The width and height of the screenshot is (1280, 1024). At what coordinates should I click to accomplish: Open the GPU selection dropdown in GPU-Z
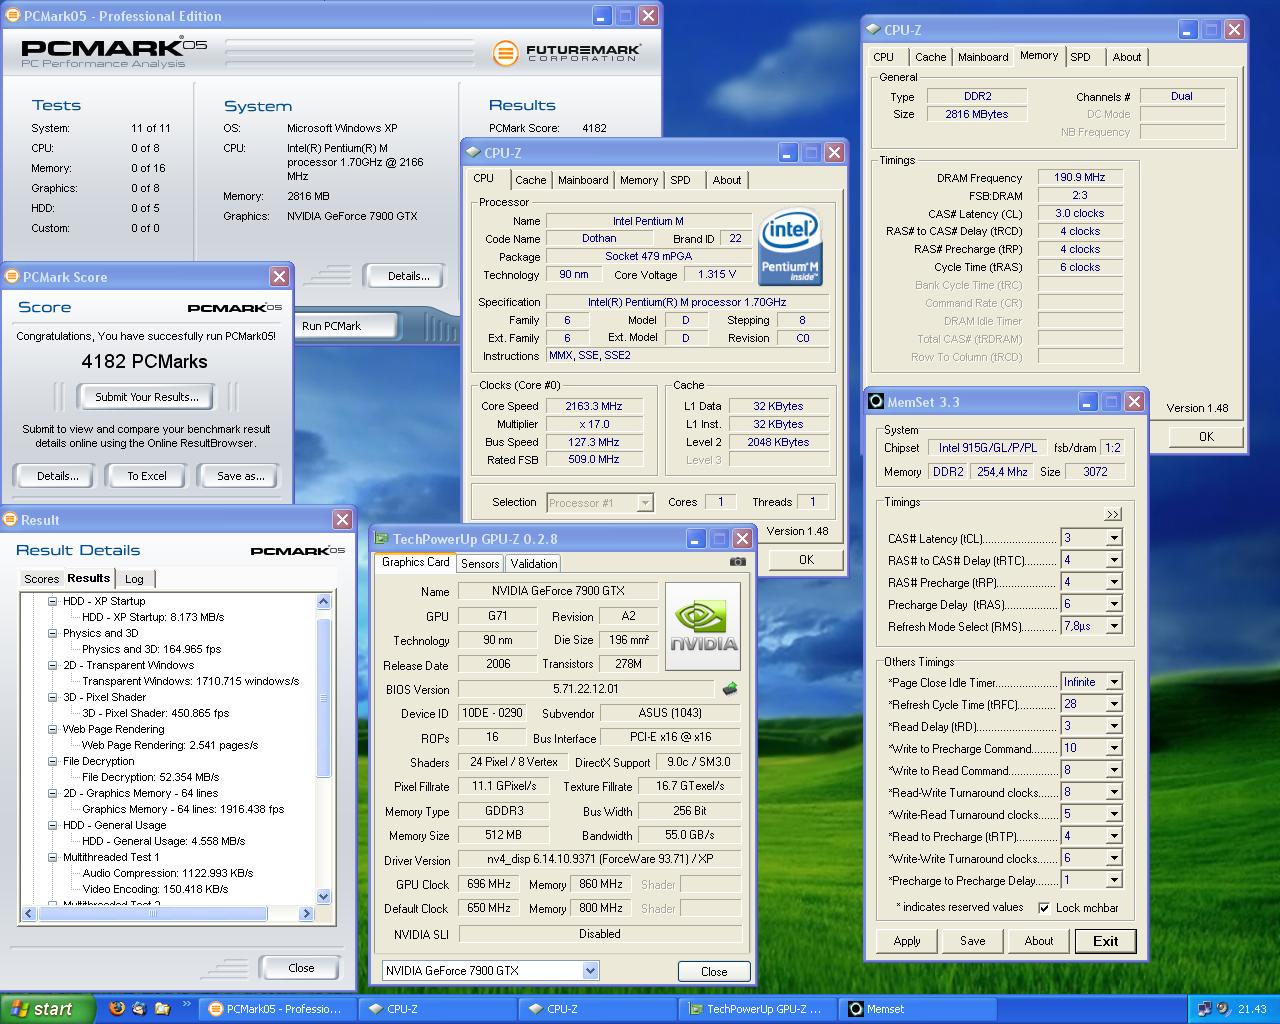[590, 970]
